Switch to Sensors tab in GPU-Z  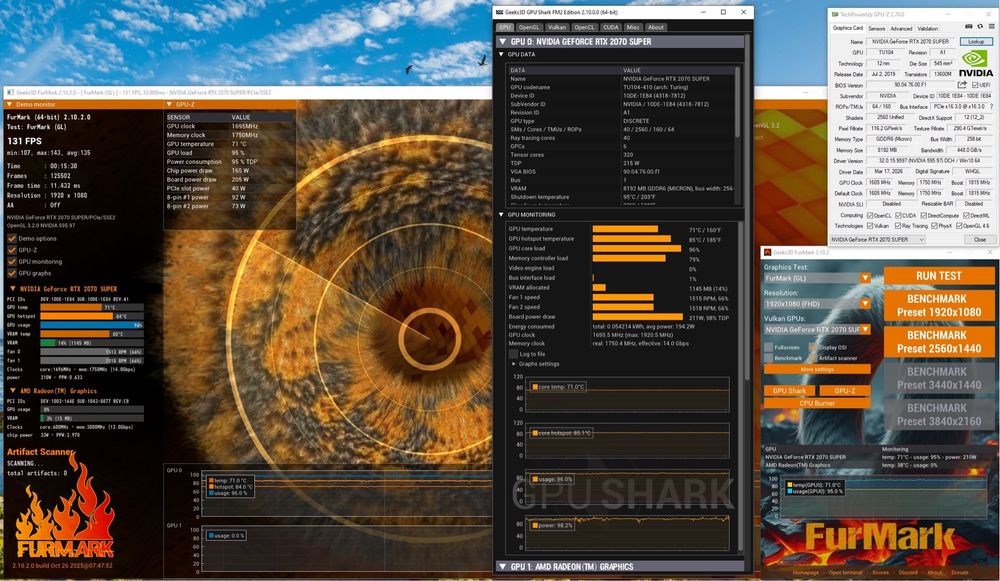click(x=877, y=28)
